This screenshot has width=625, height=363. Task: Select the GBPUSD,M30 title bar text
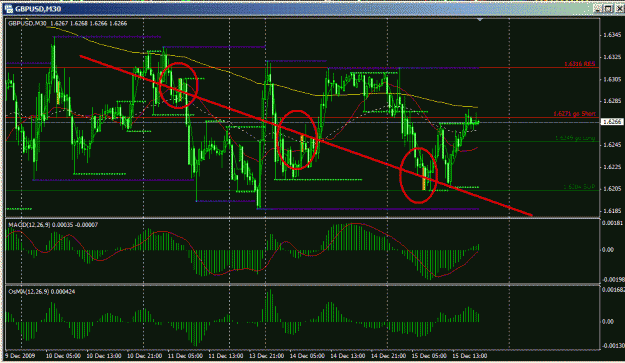(38, 9)
